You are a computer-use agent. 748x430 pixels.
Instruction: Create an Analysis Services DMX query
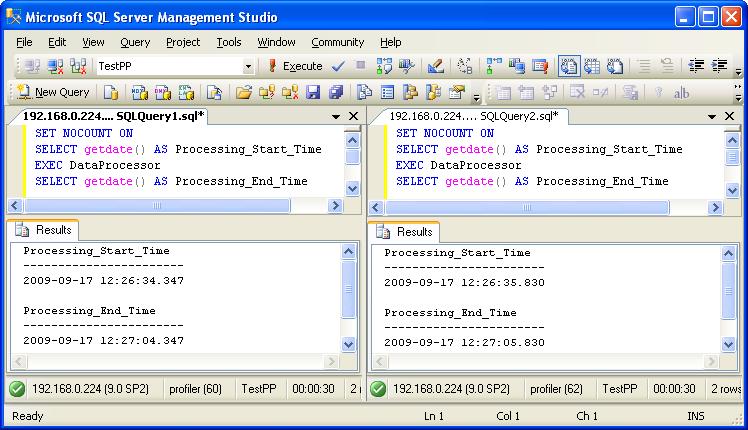tap(163, 92)
